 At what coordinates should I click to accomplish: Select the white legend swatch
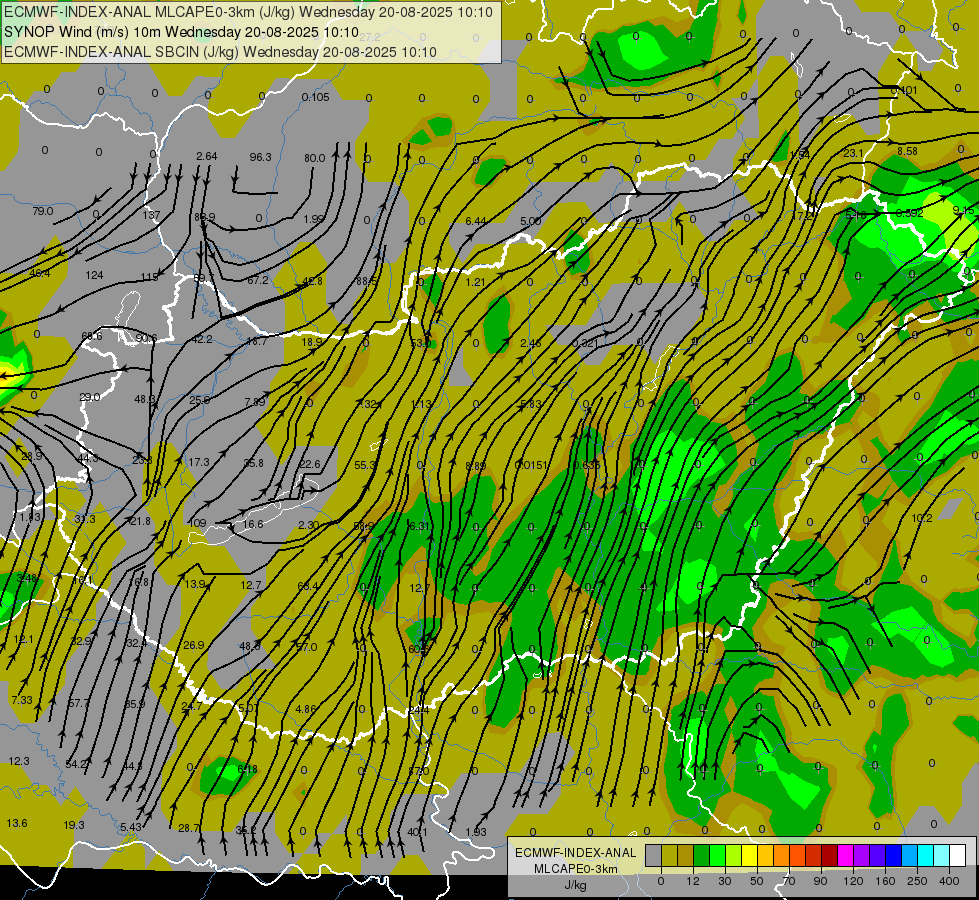(957, 855)
